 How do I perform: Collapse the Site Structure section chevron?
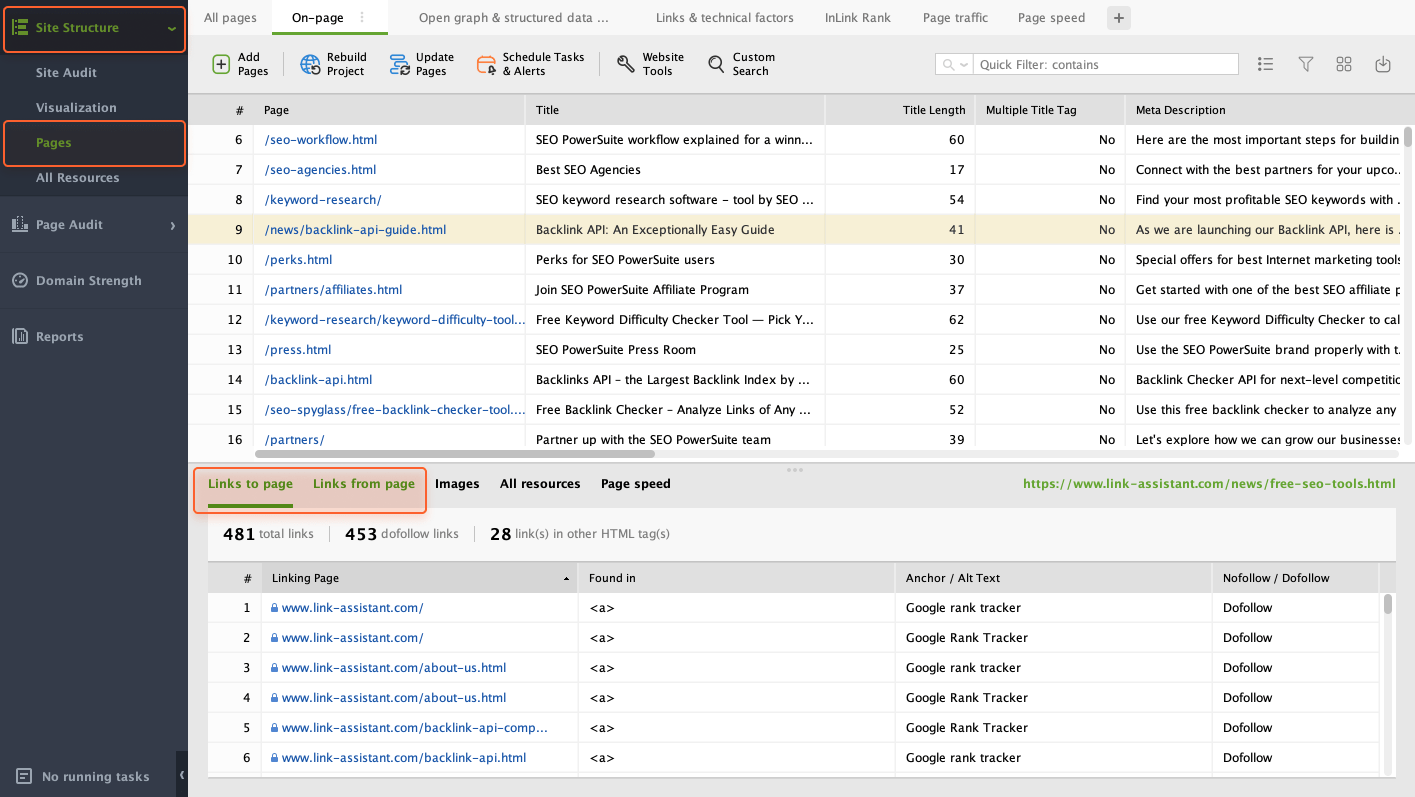pyautogui.click(x=172, y=29)
